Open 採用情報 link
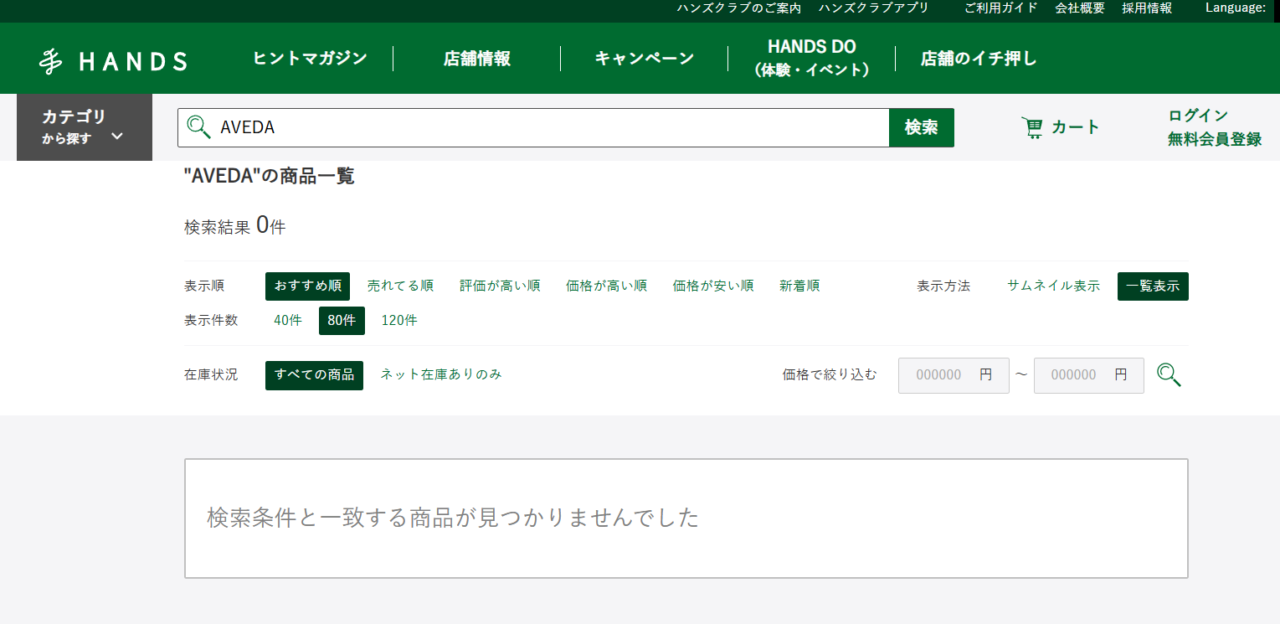The height and width of the screenshot is (624, 1280). tap(1147, 8)
